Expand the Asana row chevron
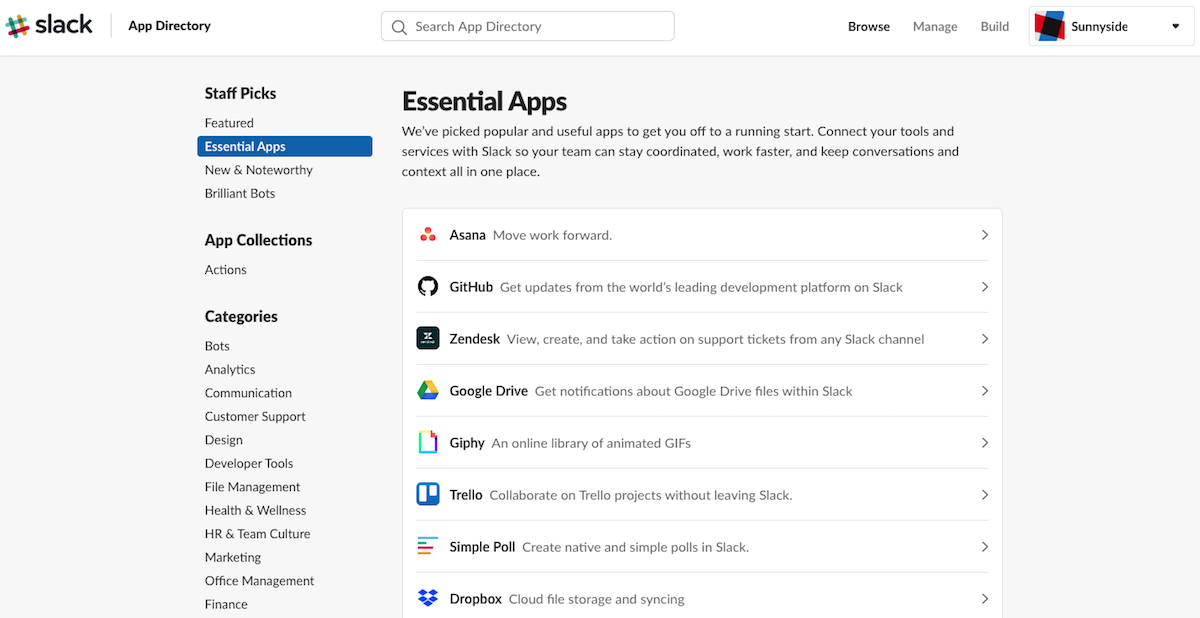Screen dimensions: 1200x618 click(984, 235)
